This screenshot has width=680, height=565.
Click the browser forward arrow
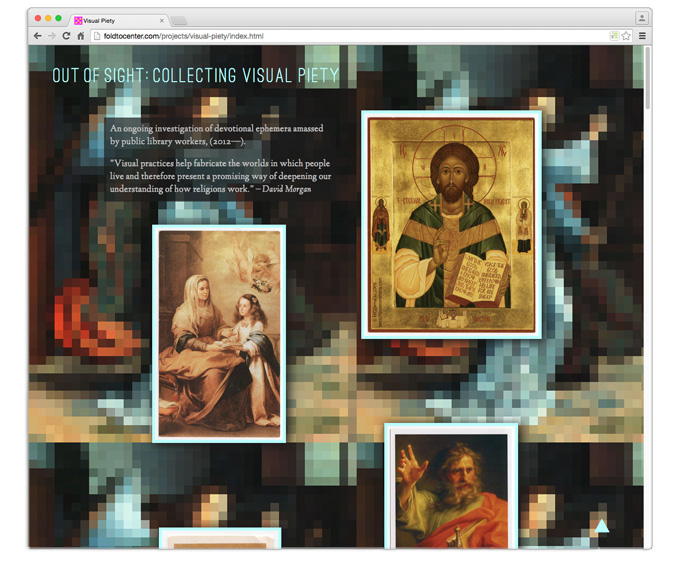[52, 36]
